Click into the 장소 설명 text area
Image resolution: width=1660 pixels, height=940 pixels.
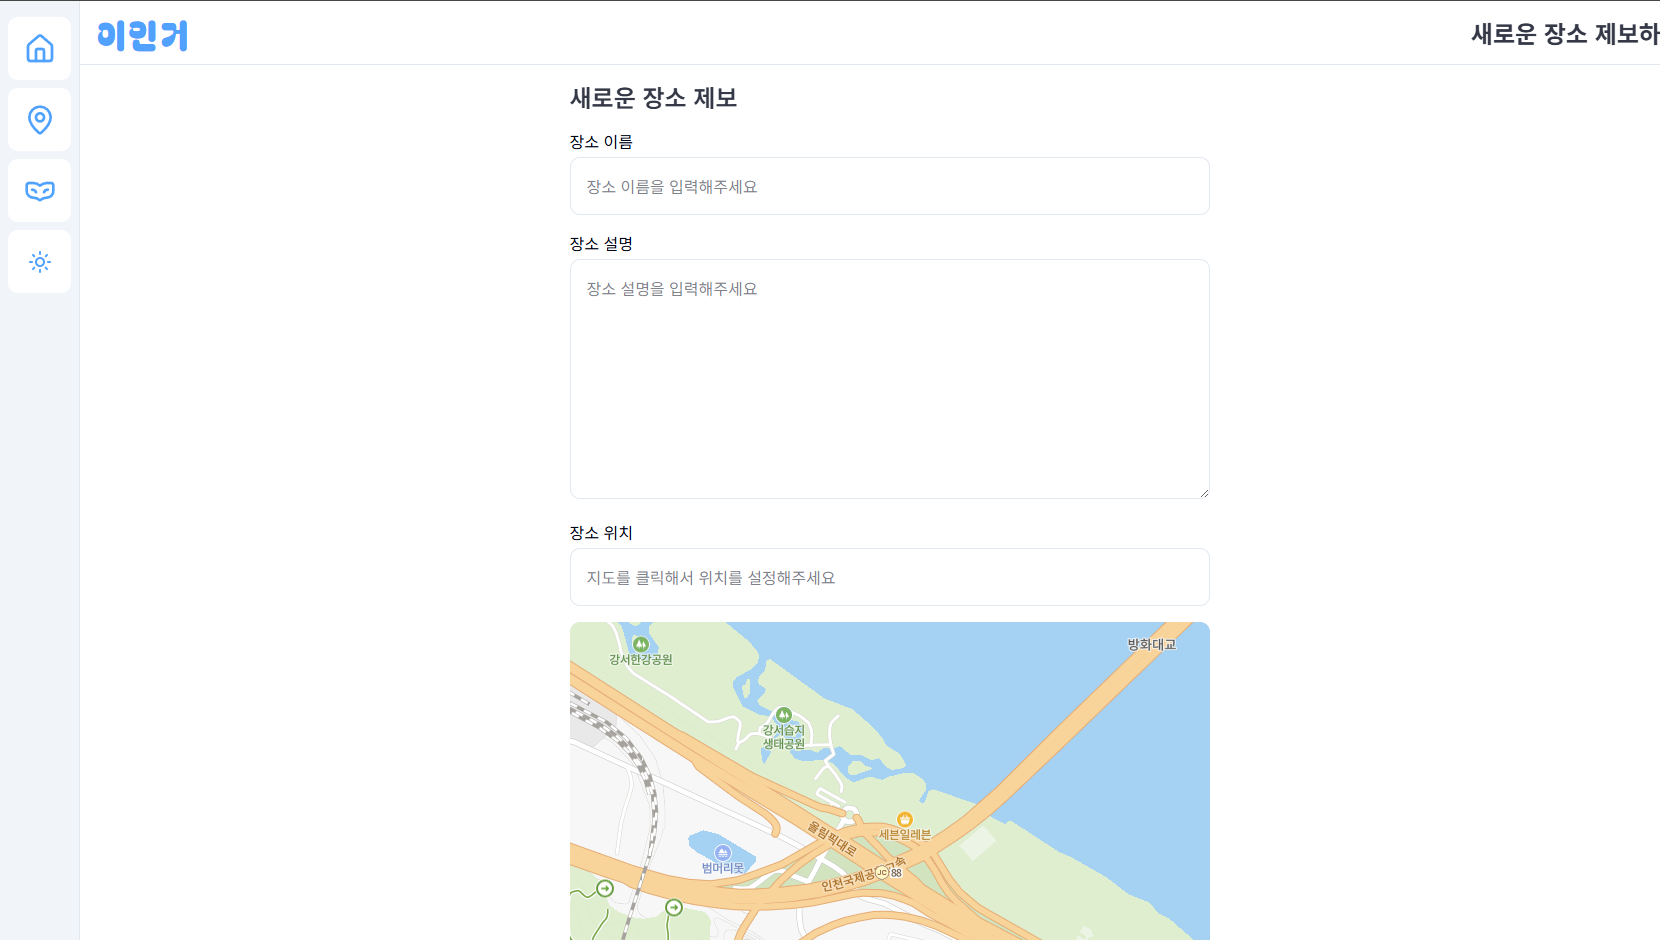(889, 378)
